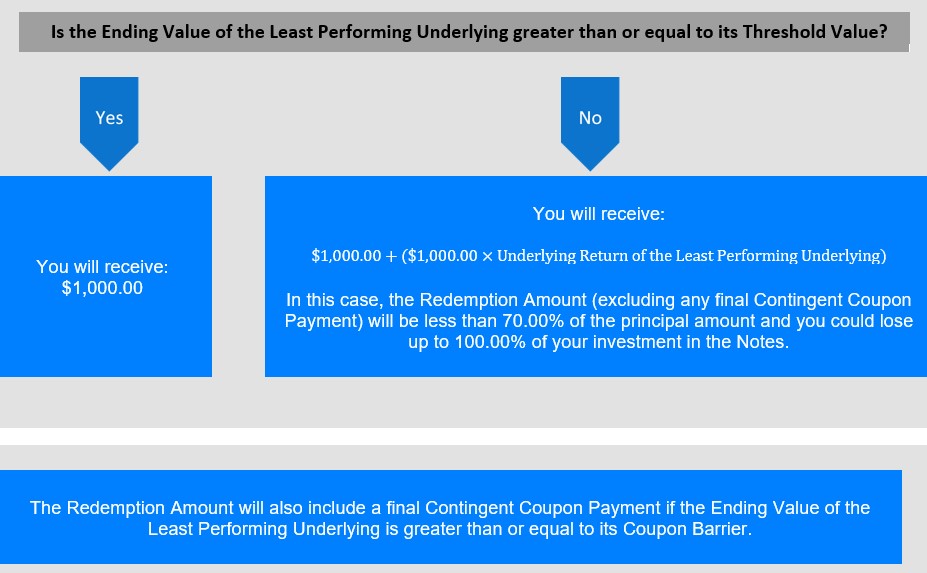Select the bottom blue Contingent Coupon note box

click(x=450, y=517)
